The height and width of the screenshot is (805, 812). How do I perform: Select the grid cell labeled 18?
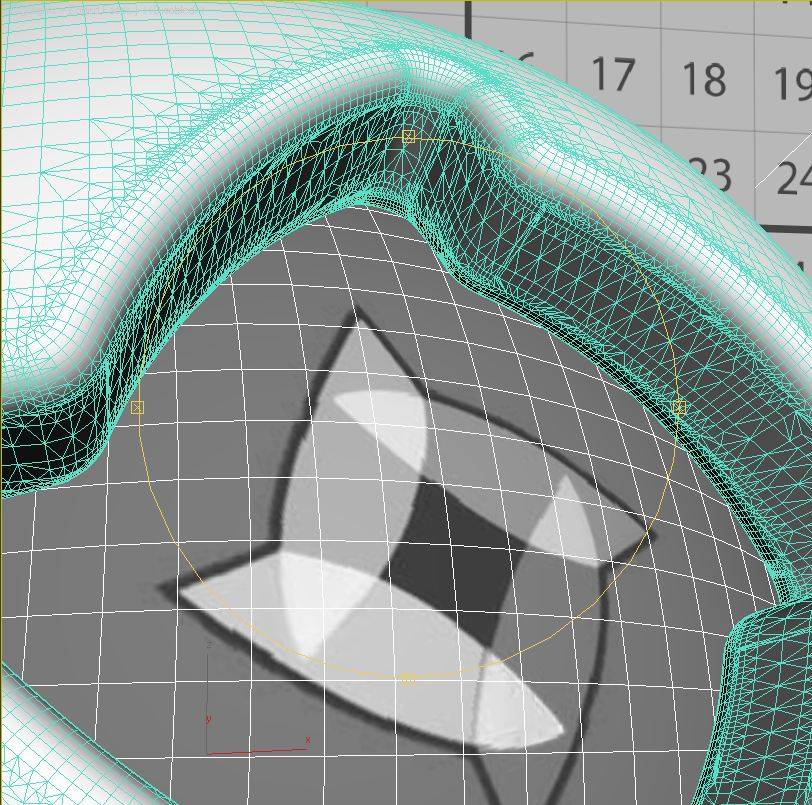pos(703,80)
